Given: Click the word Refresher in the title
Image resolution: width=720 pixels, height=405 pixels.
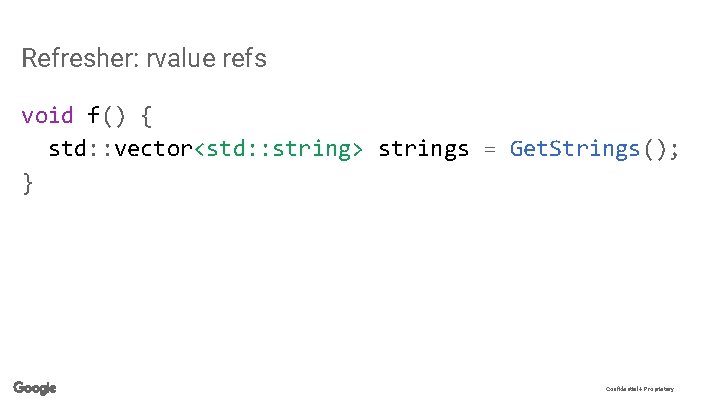Looking at the screenshot, I should pyautogui.click(x=80, y=58).
